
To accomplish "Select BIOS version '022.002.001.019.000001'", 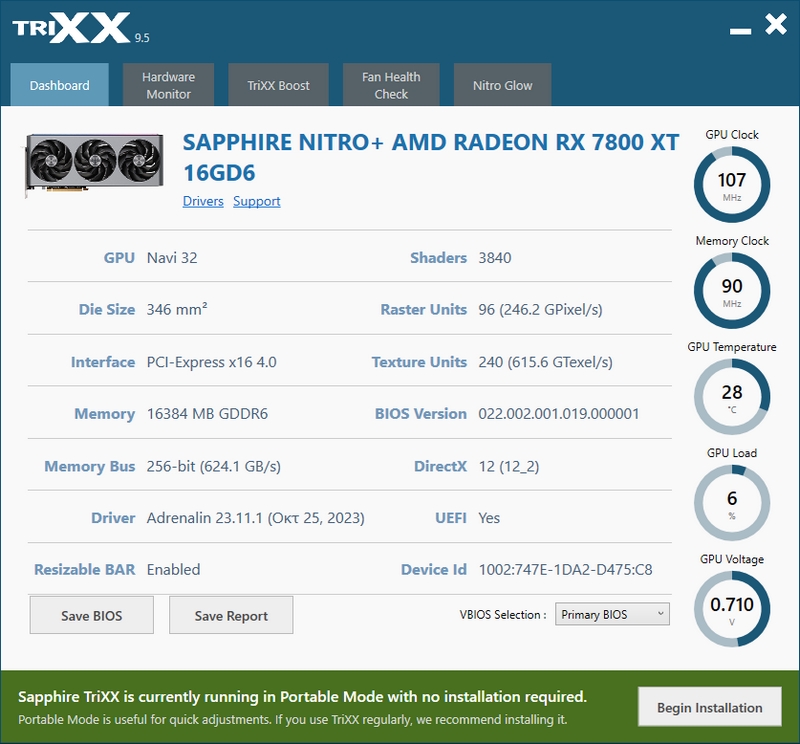I will 559,413.
